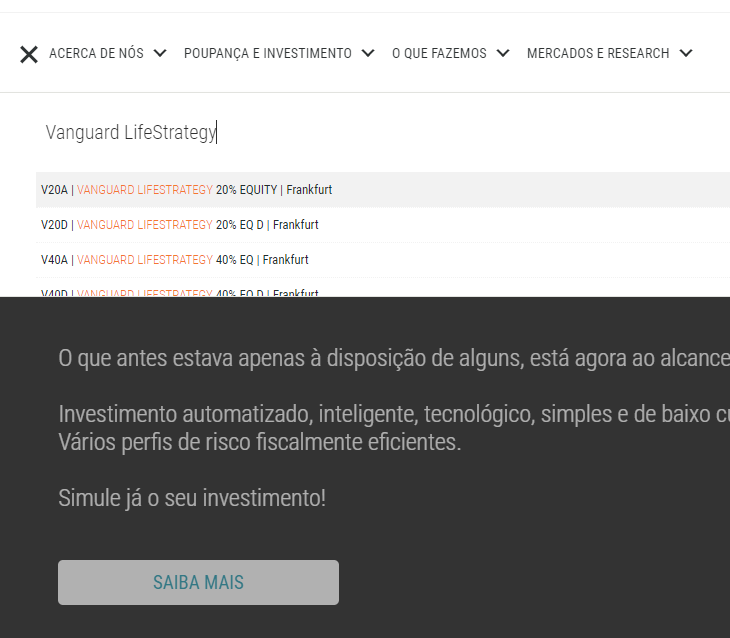Click the 'O que antes estava' banner headline
This screenshot has height=638, width=730.
pos(390,359)
